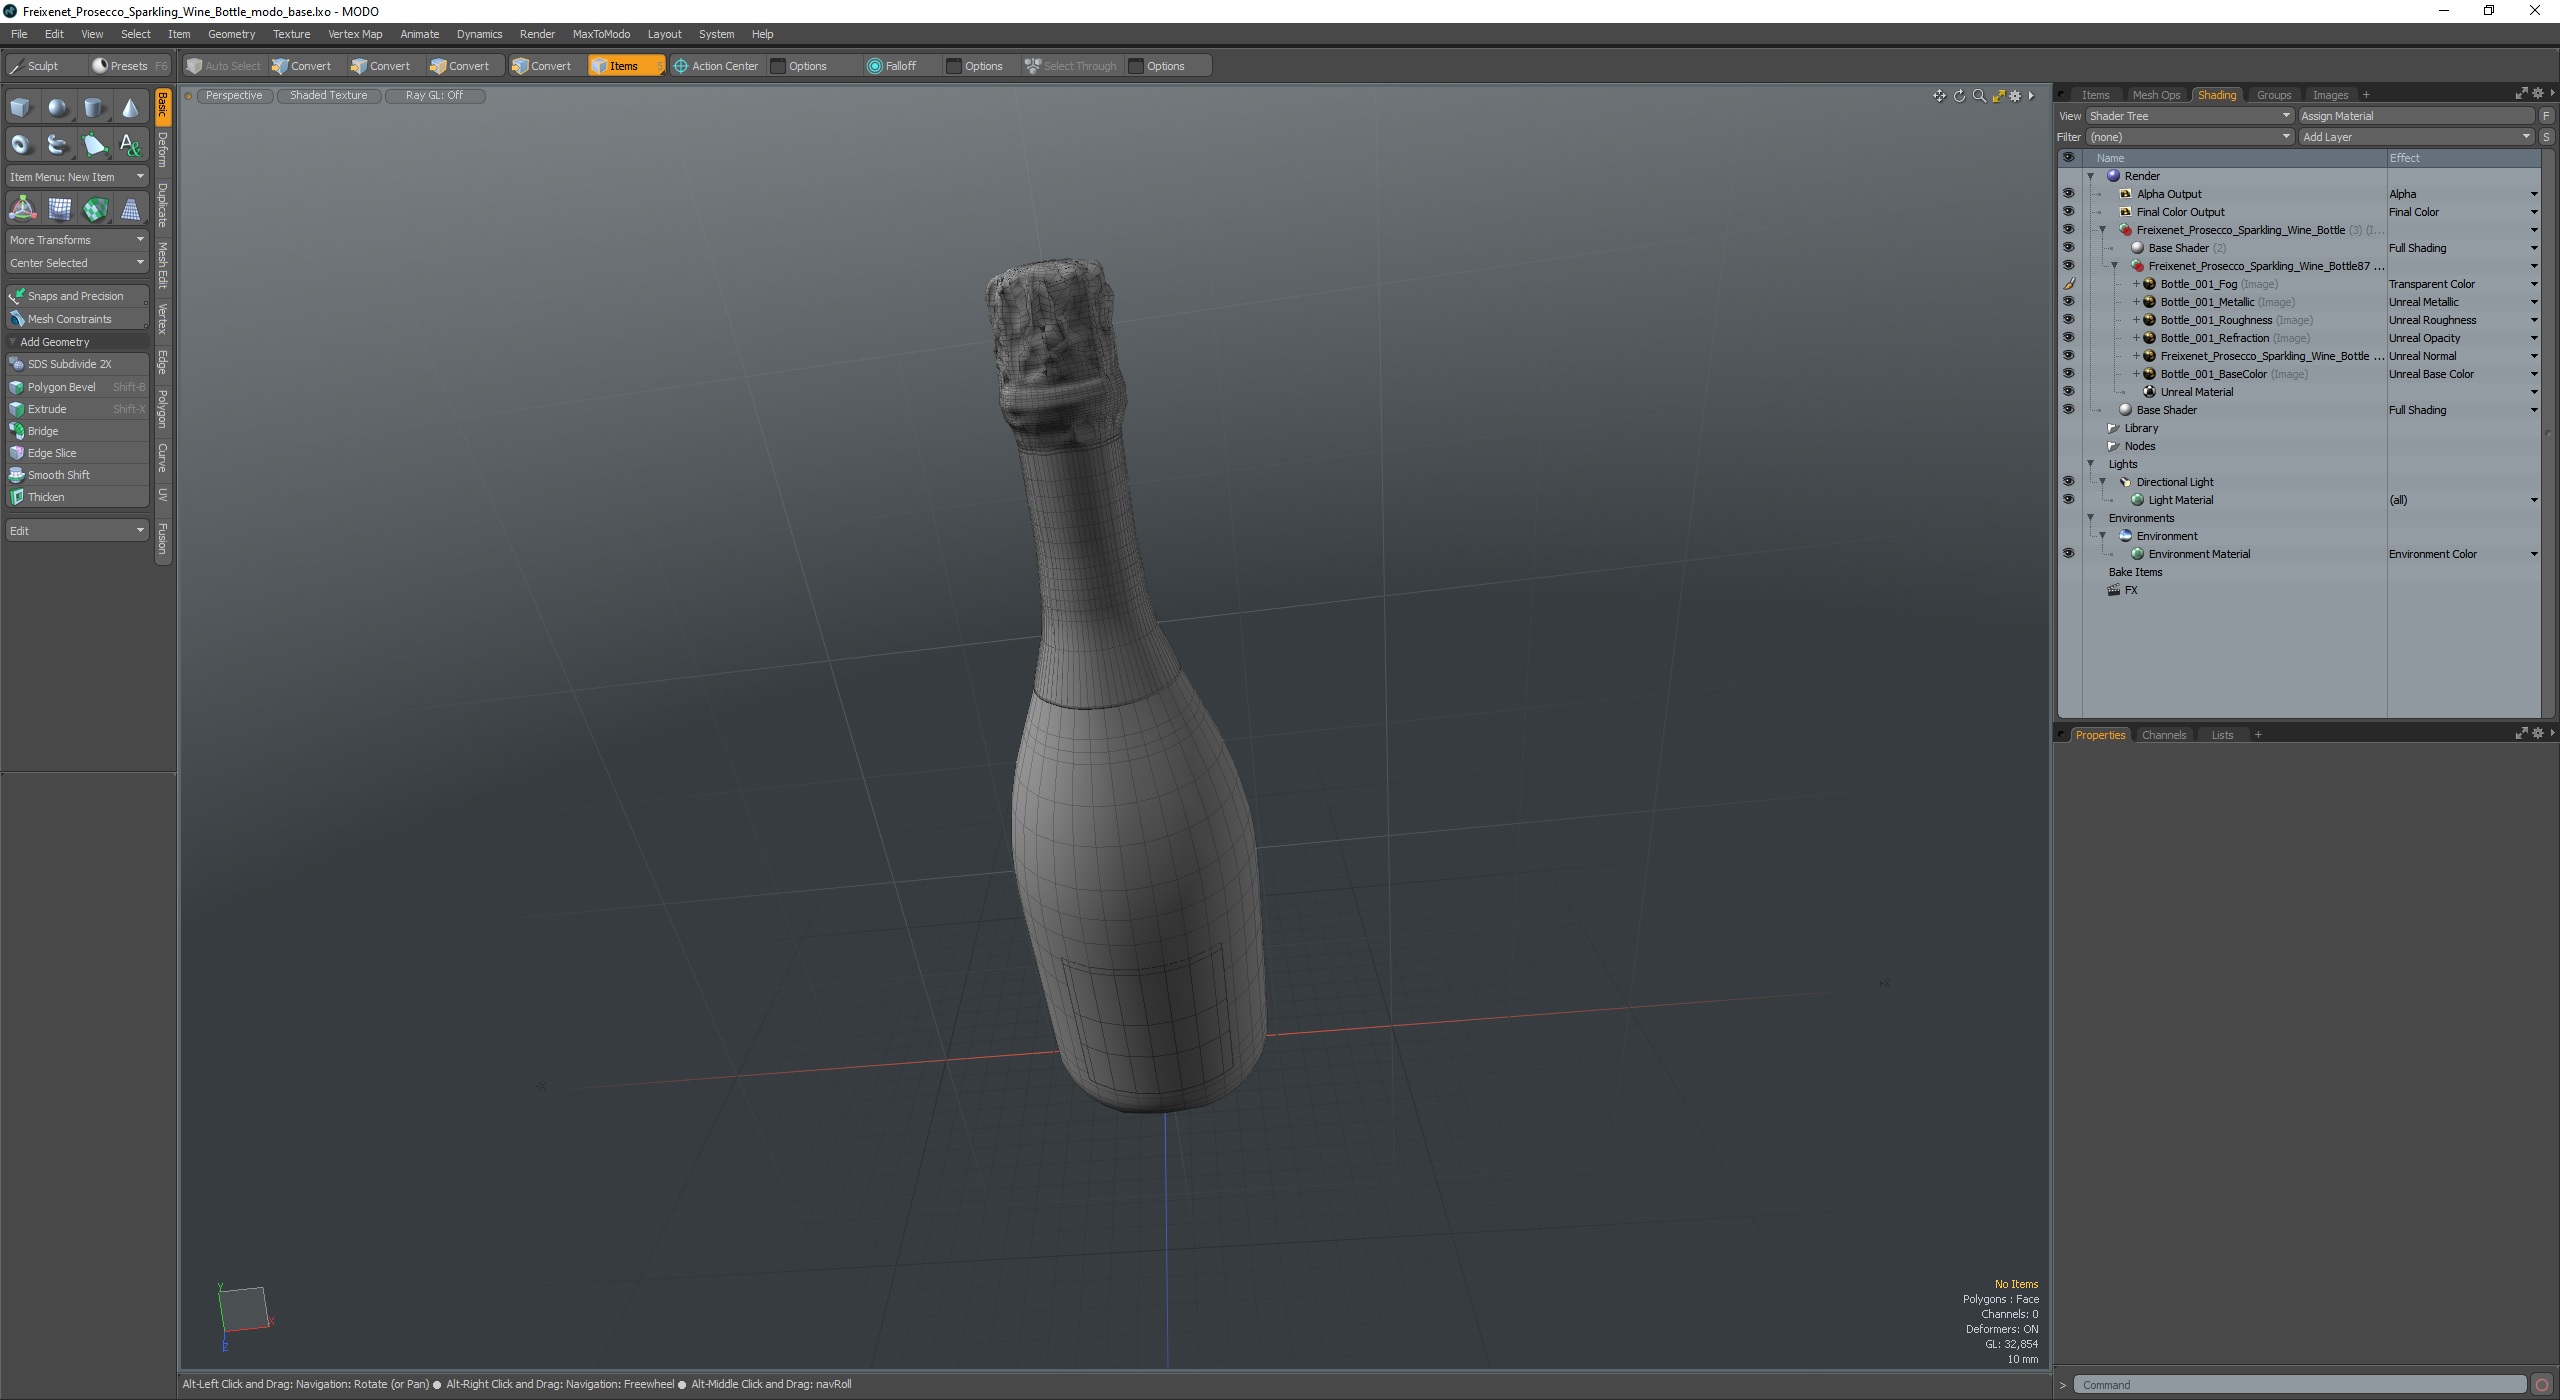This screenshot has width=2560, height=1400.
Task: Toggle visibility of Bottle_001_BaseColor layer
Action: click(x=2068, y=374)
